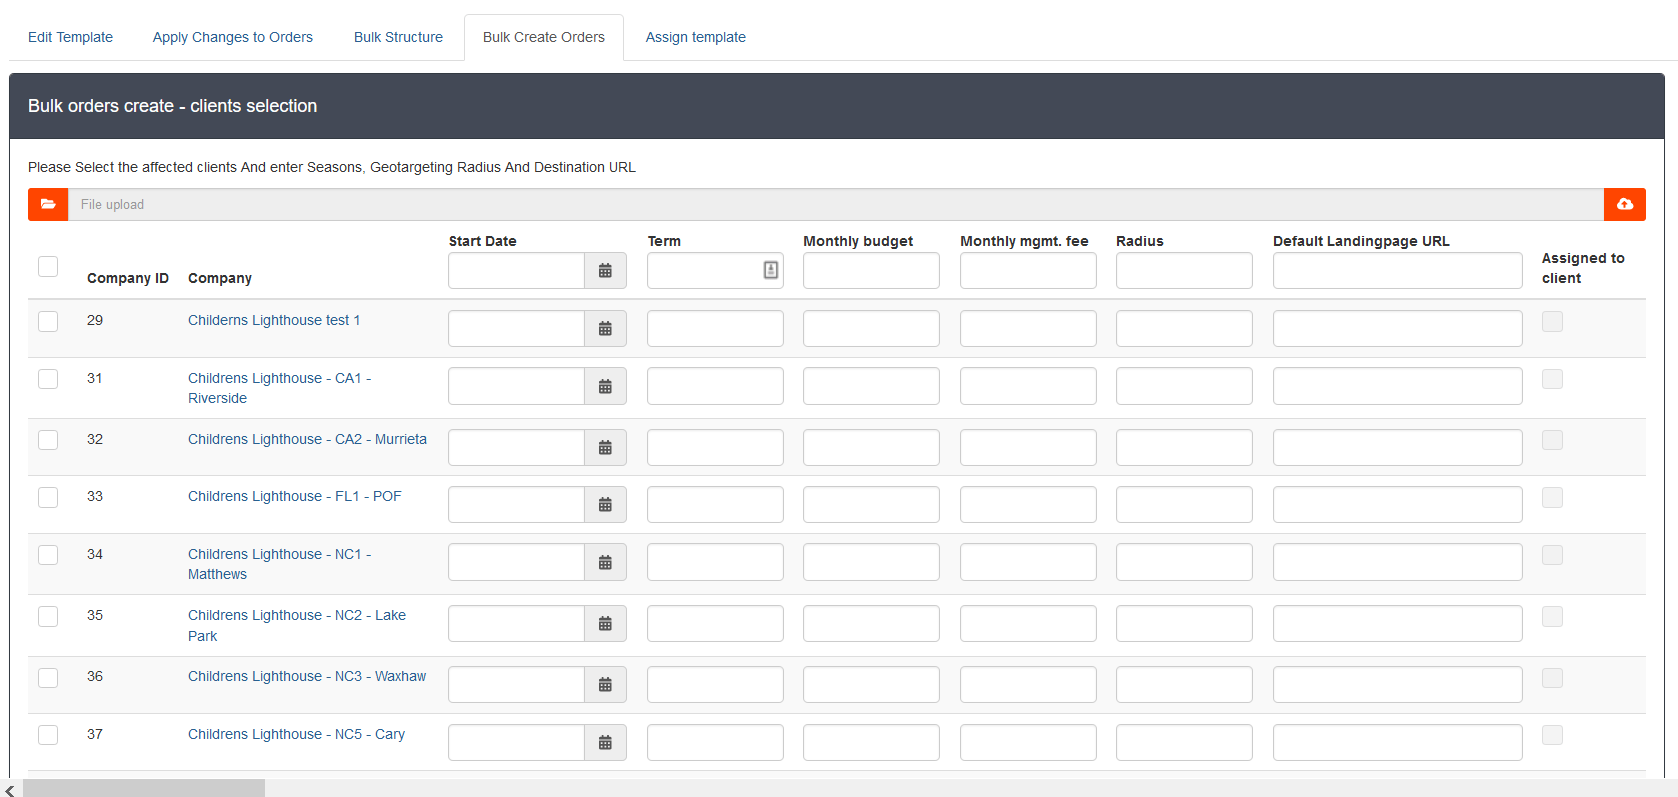Check the box for company ID 31
This screenshot has width=1678, height=797.
tap(48, 379)
